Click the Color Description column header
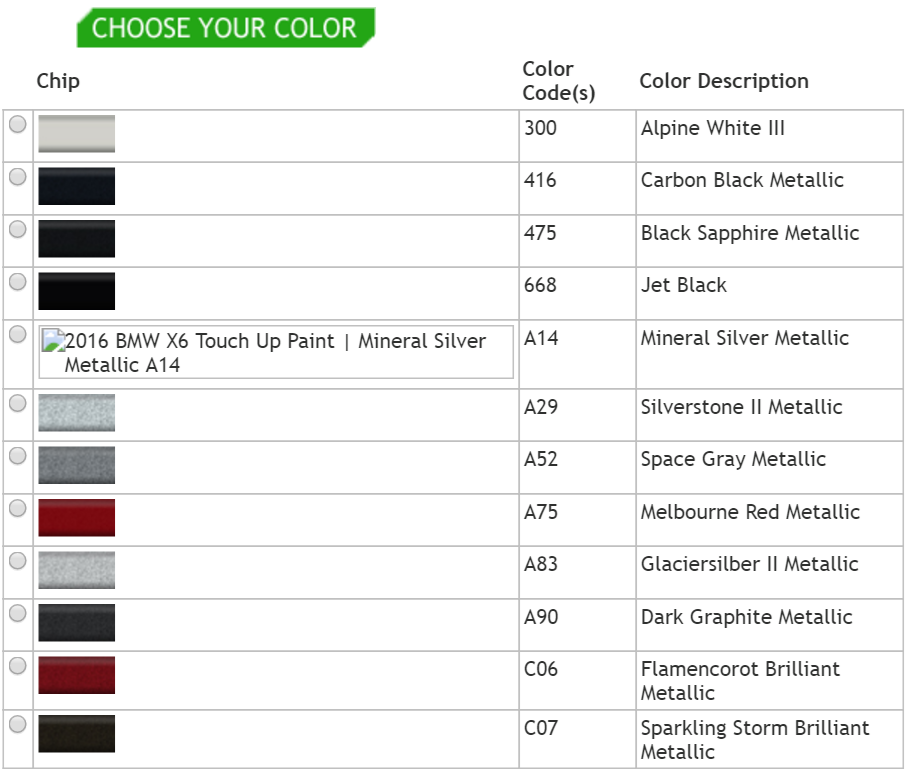 724,81
